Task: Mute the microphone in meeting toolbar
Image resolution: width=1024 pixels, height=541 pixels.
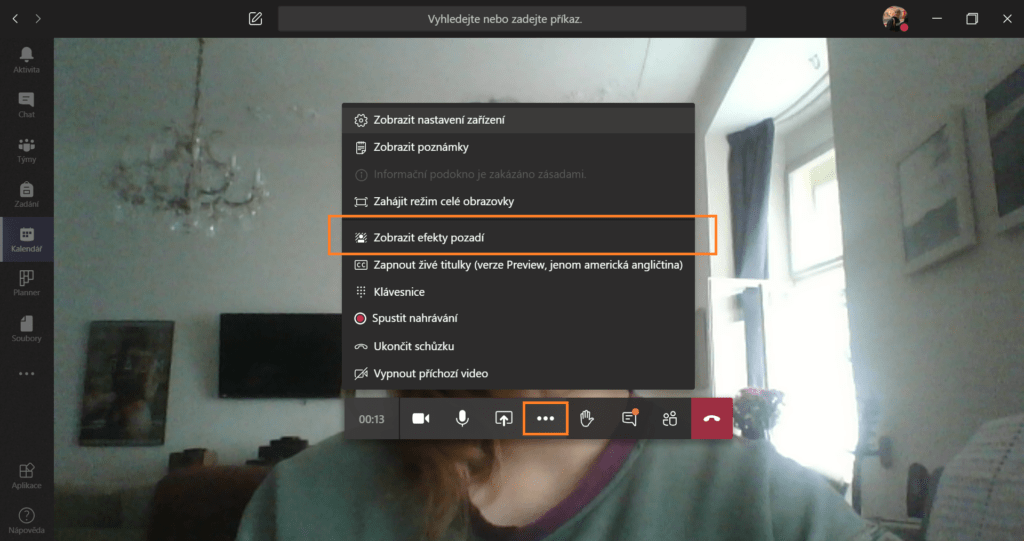Action: (x=462, y=419)
